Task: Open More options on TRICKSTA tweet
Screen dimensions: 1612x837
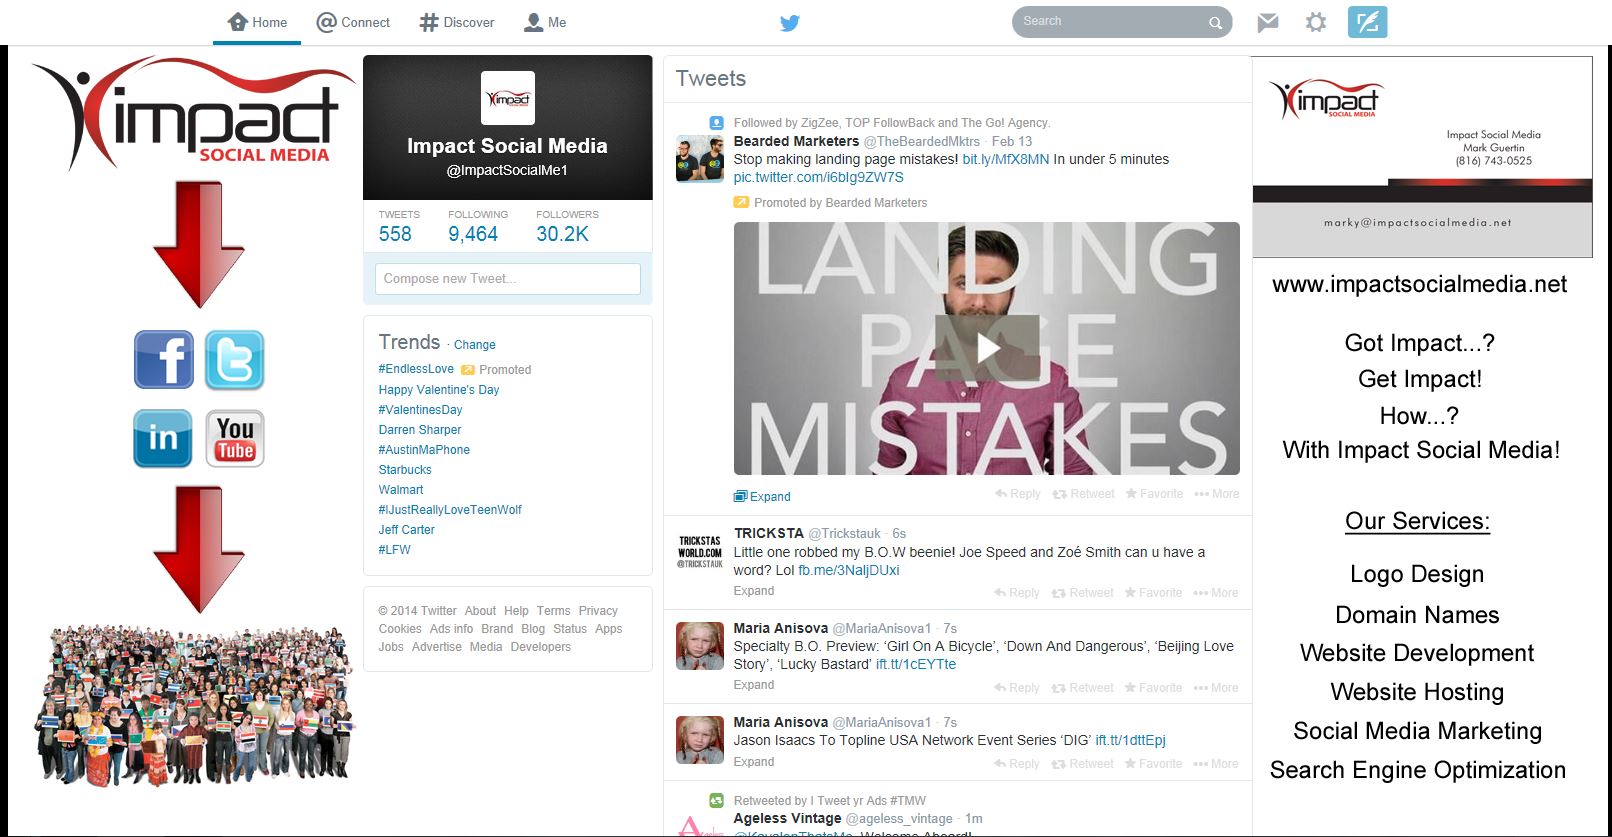Action: pos(1216,593)
